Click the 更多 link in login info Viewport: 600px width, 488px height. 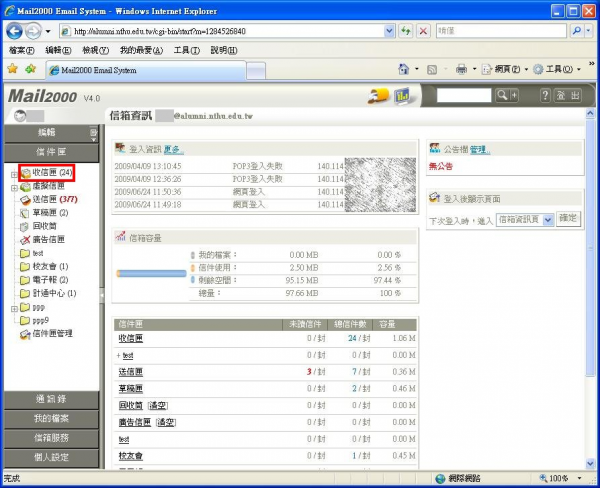173,148
